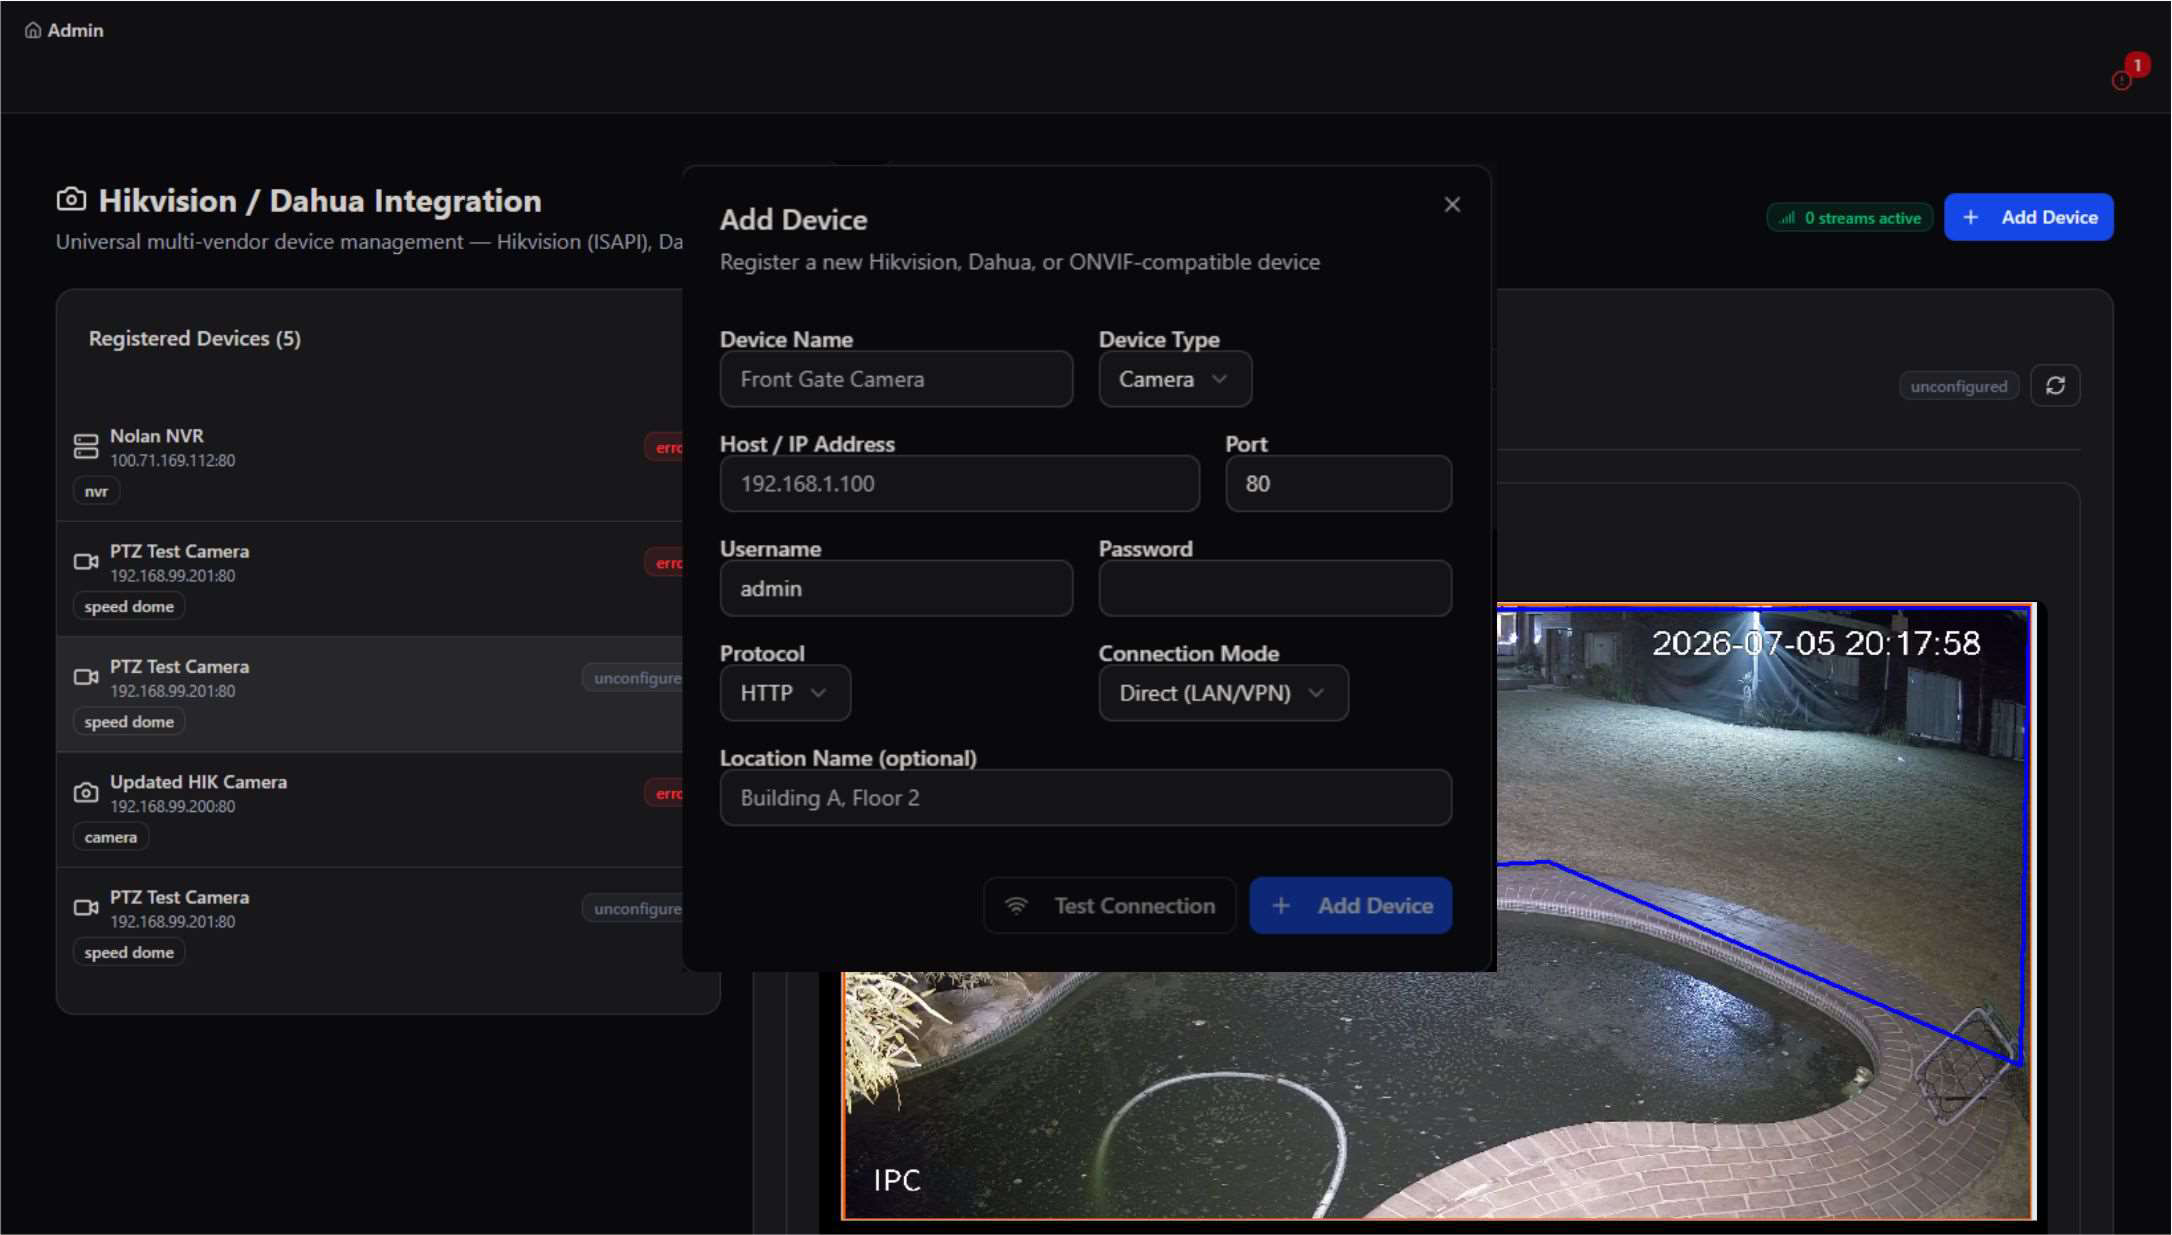Viewport: 2172px width, 1235px height.
Task: Click the camera tag under Updated HIK Camera
Action: pos(111,837)
